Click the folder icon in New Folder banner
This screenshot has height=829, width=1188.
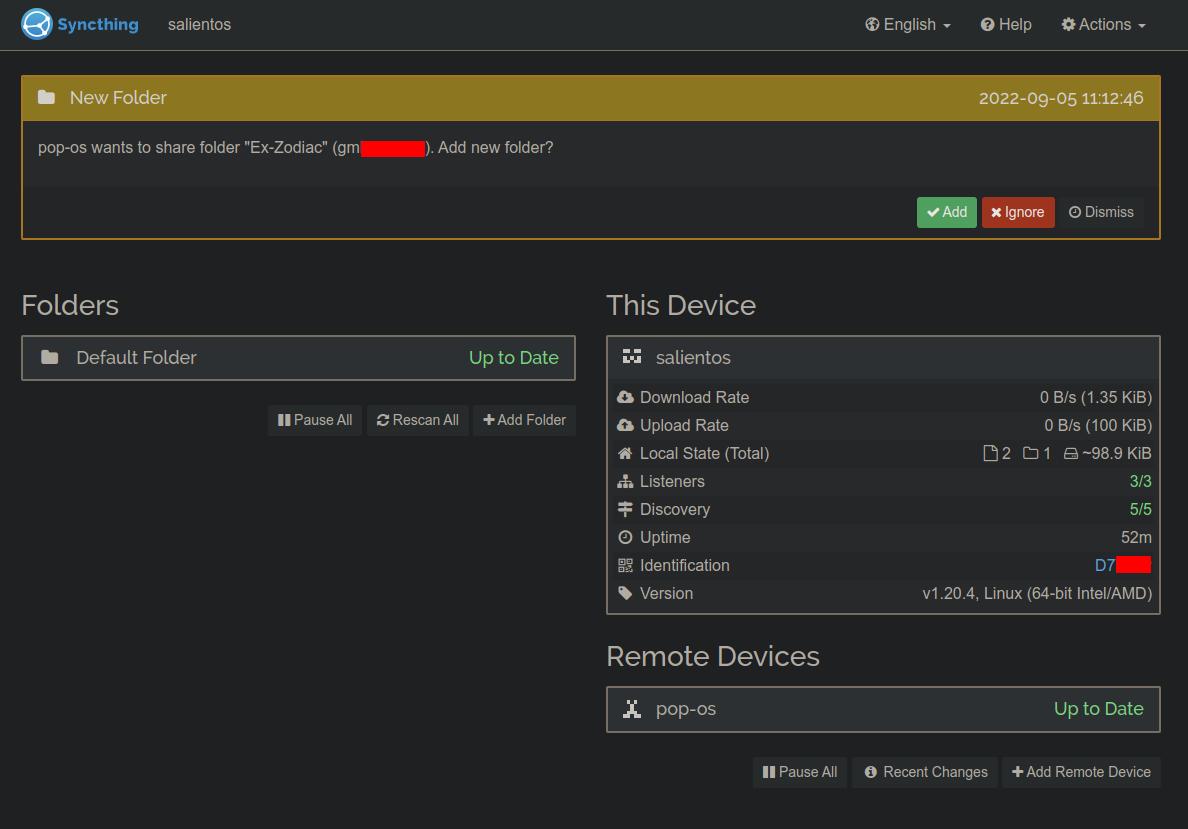coord(46,97)
